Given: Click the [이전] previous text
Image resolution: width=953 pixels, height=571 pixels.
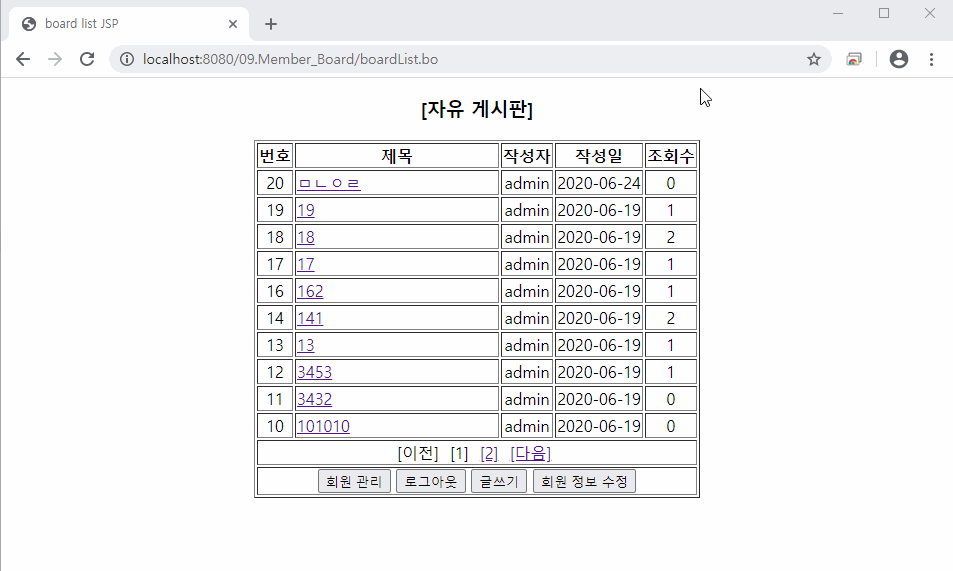Looking at the screenshot, I should [x=418, y=453].
